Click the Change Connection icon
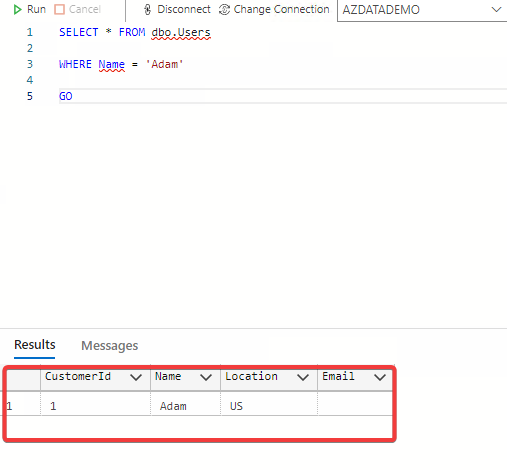Image resolution: width=507 pixels, height=470 pixels. pos(224,10)
